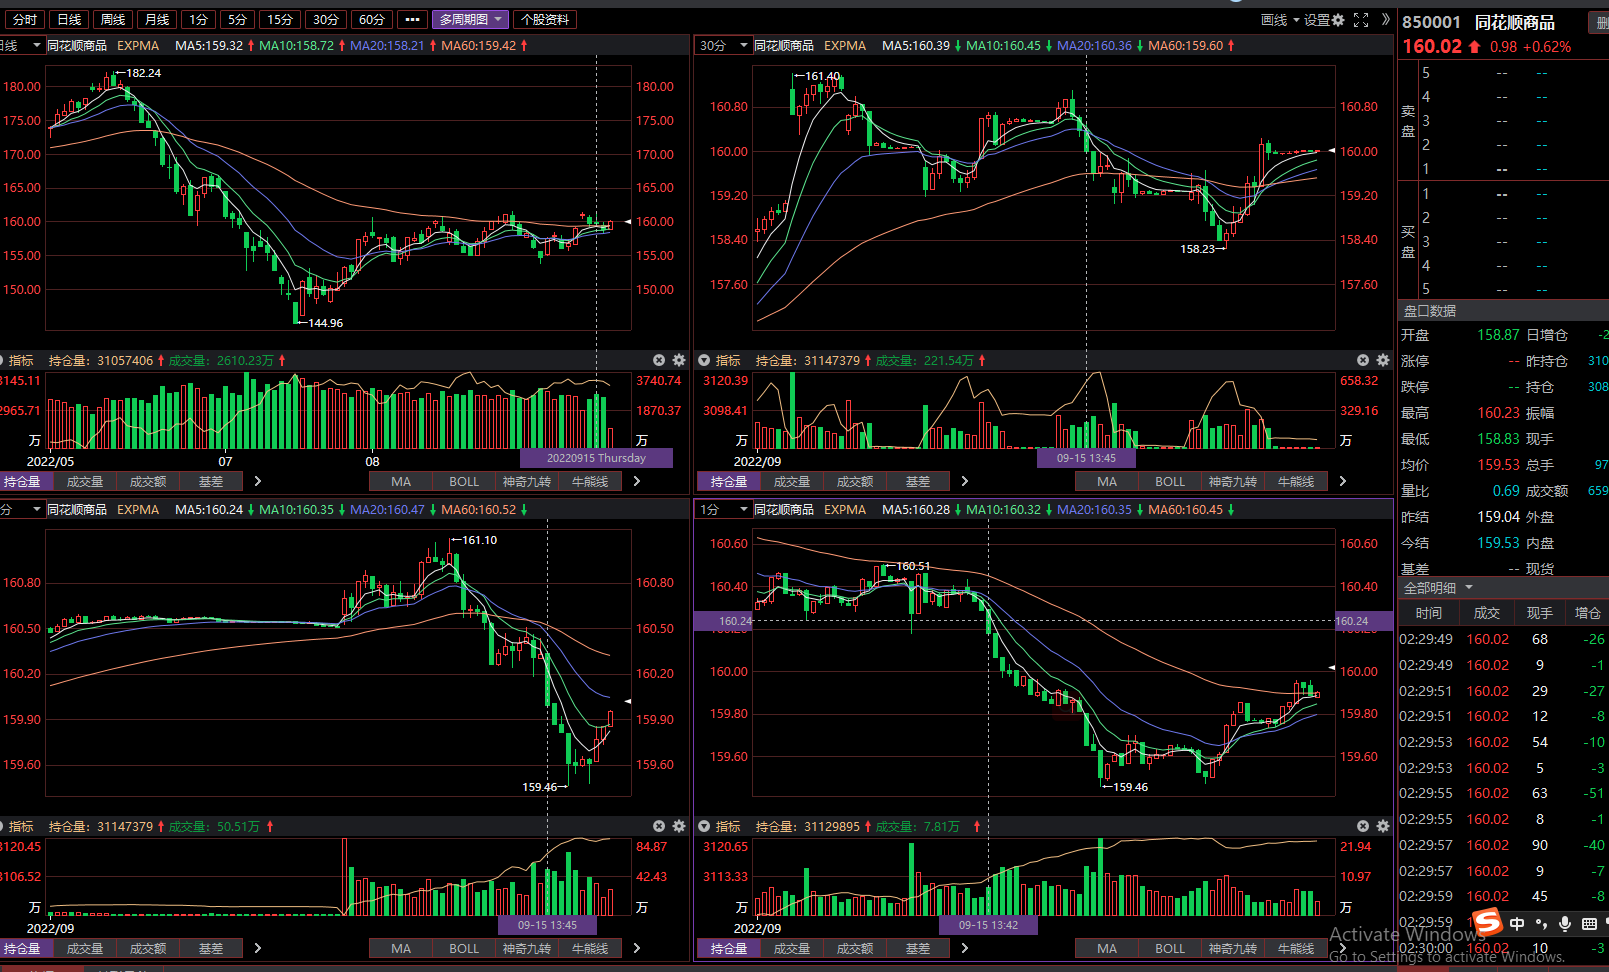
Task: Open the soft keyboard icon in the IME bar
Action: click(x=1589, y=924)
